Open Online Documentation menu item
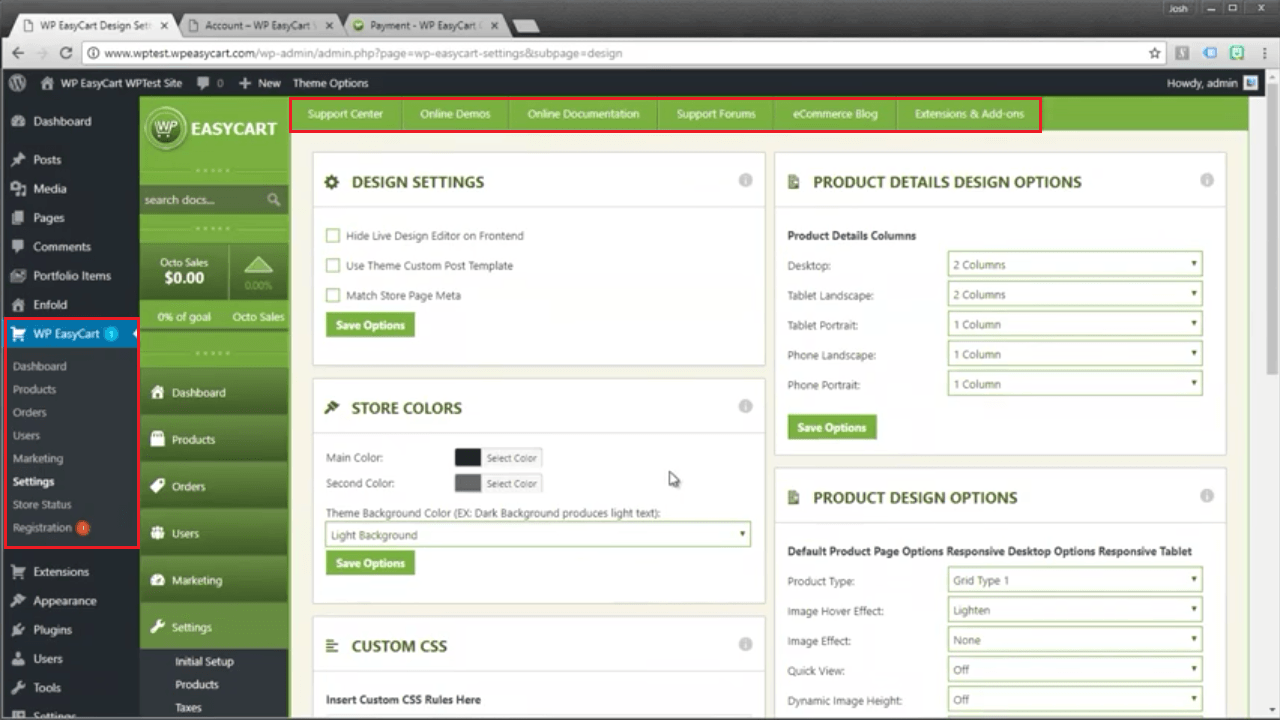Screen dimensions: 1280x720 [x=583, y=114]
